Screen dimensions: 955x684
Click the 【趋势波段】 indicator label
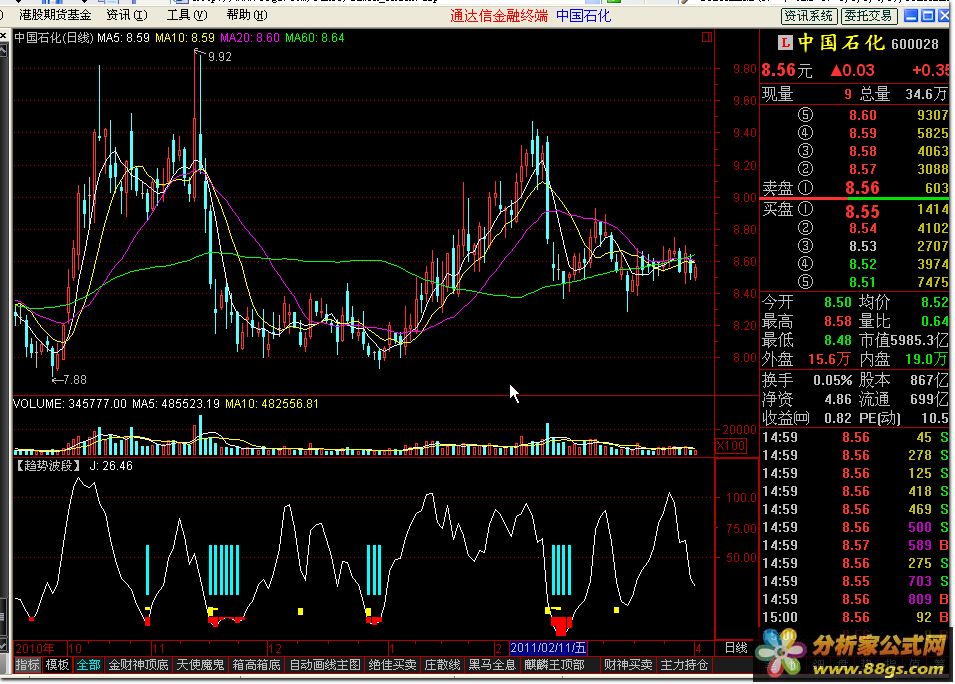[48, 466]
